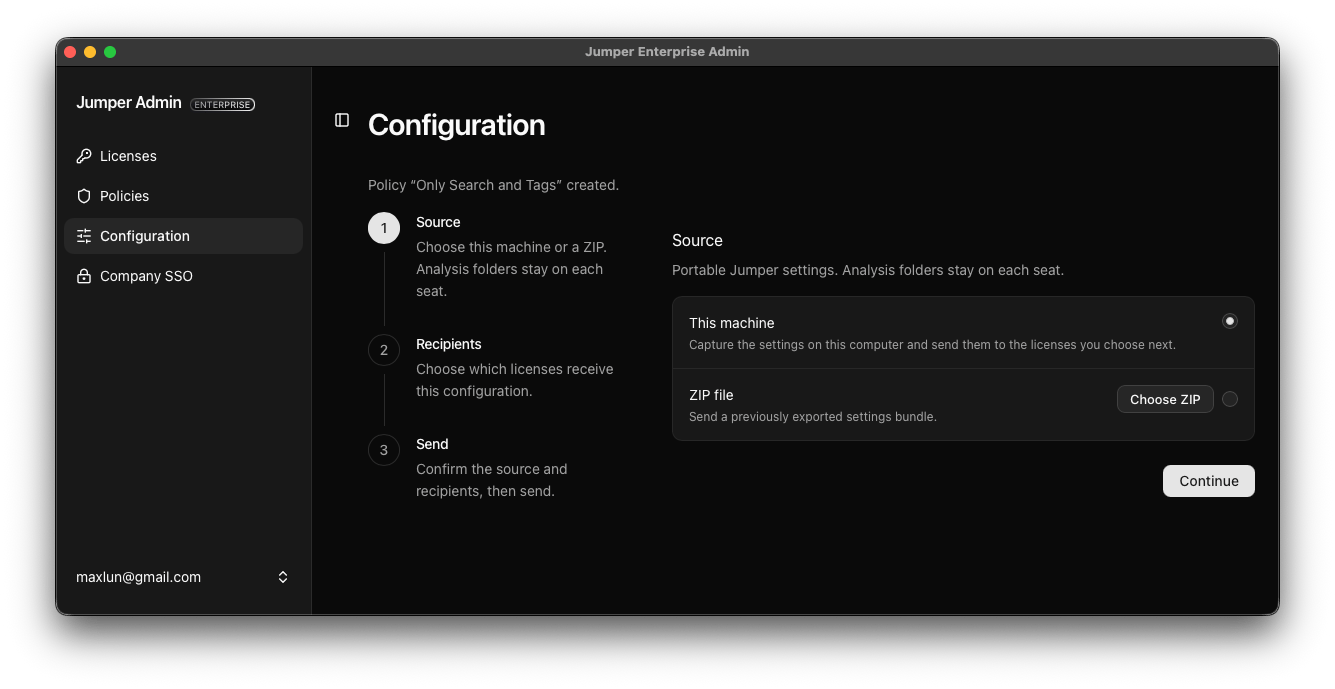Click step 3 Send circle
The height and width of the screenshot is (689, 1335).
click(384, 450)
